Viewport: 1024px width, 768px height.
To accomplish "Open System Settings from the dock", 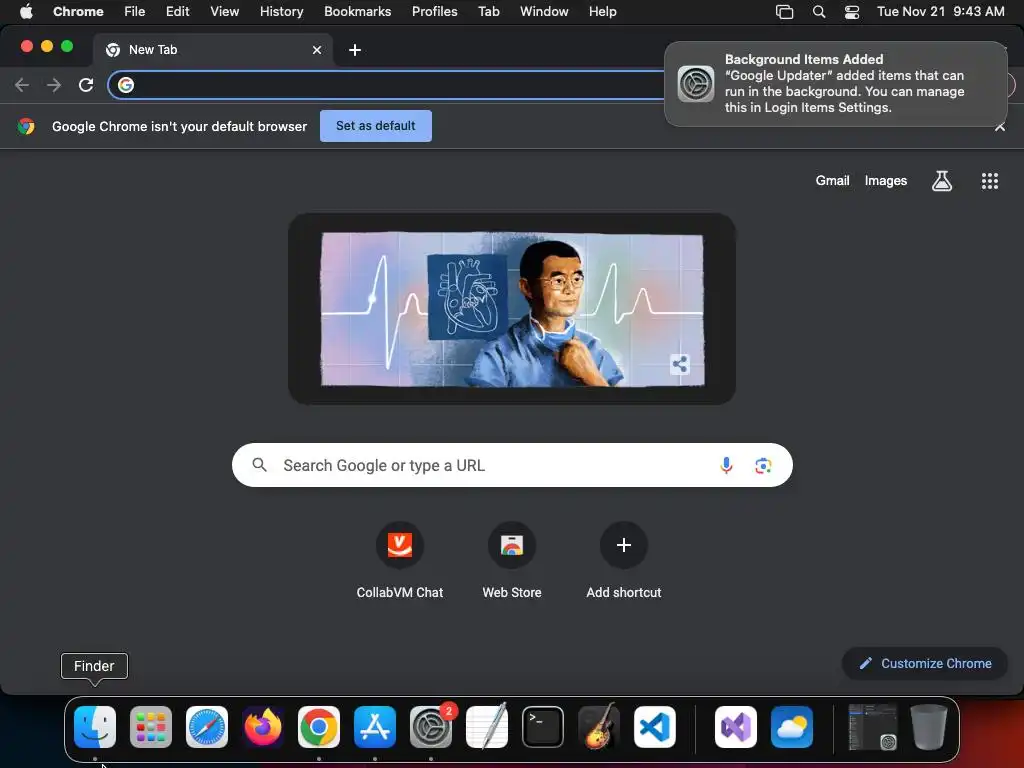I will (431, 726).
